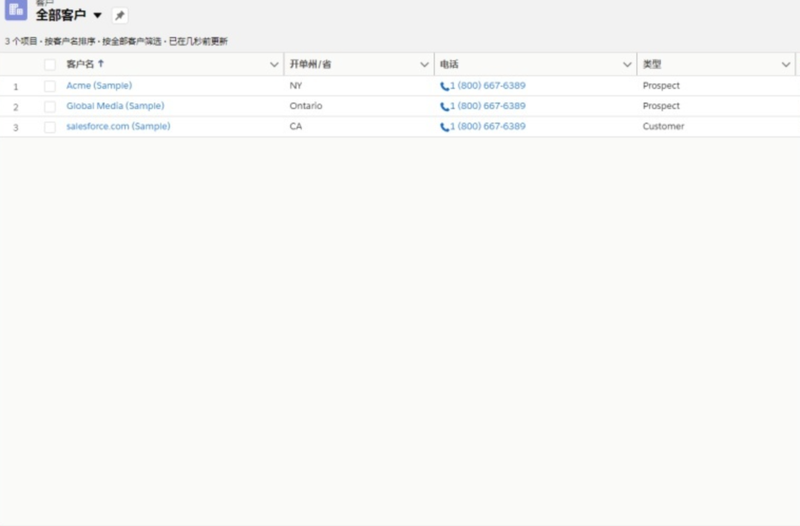The width and height of the screenshot is (800, 526).
Task: Click the Prospect type for Global Media
Action: click(x=661, y=106)
